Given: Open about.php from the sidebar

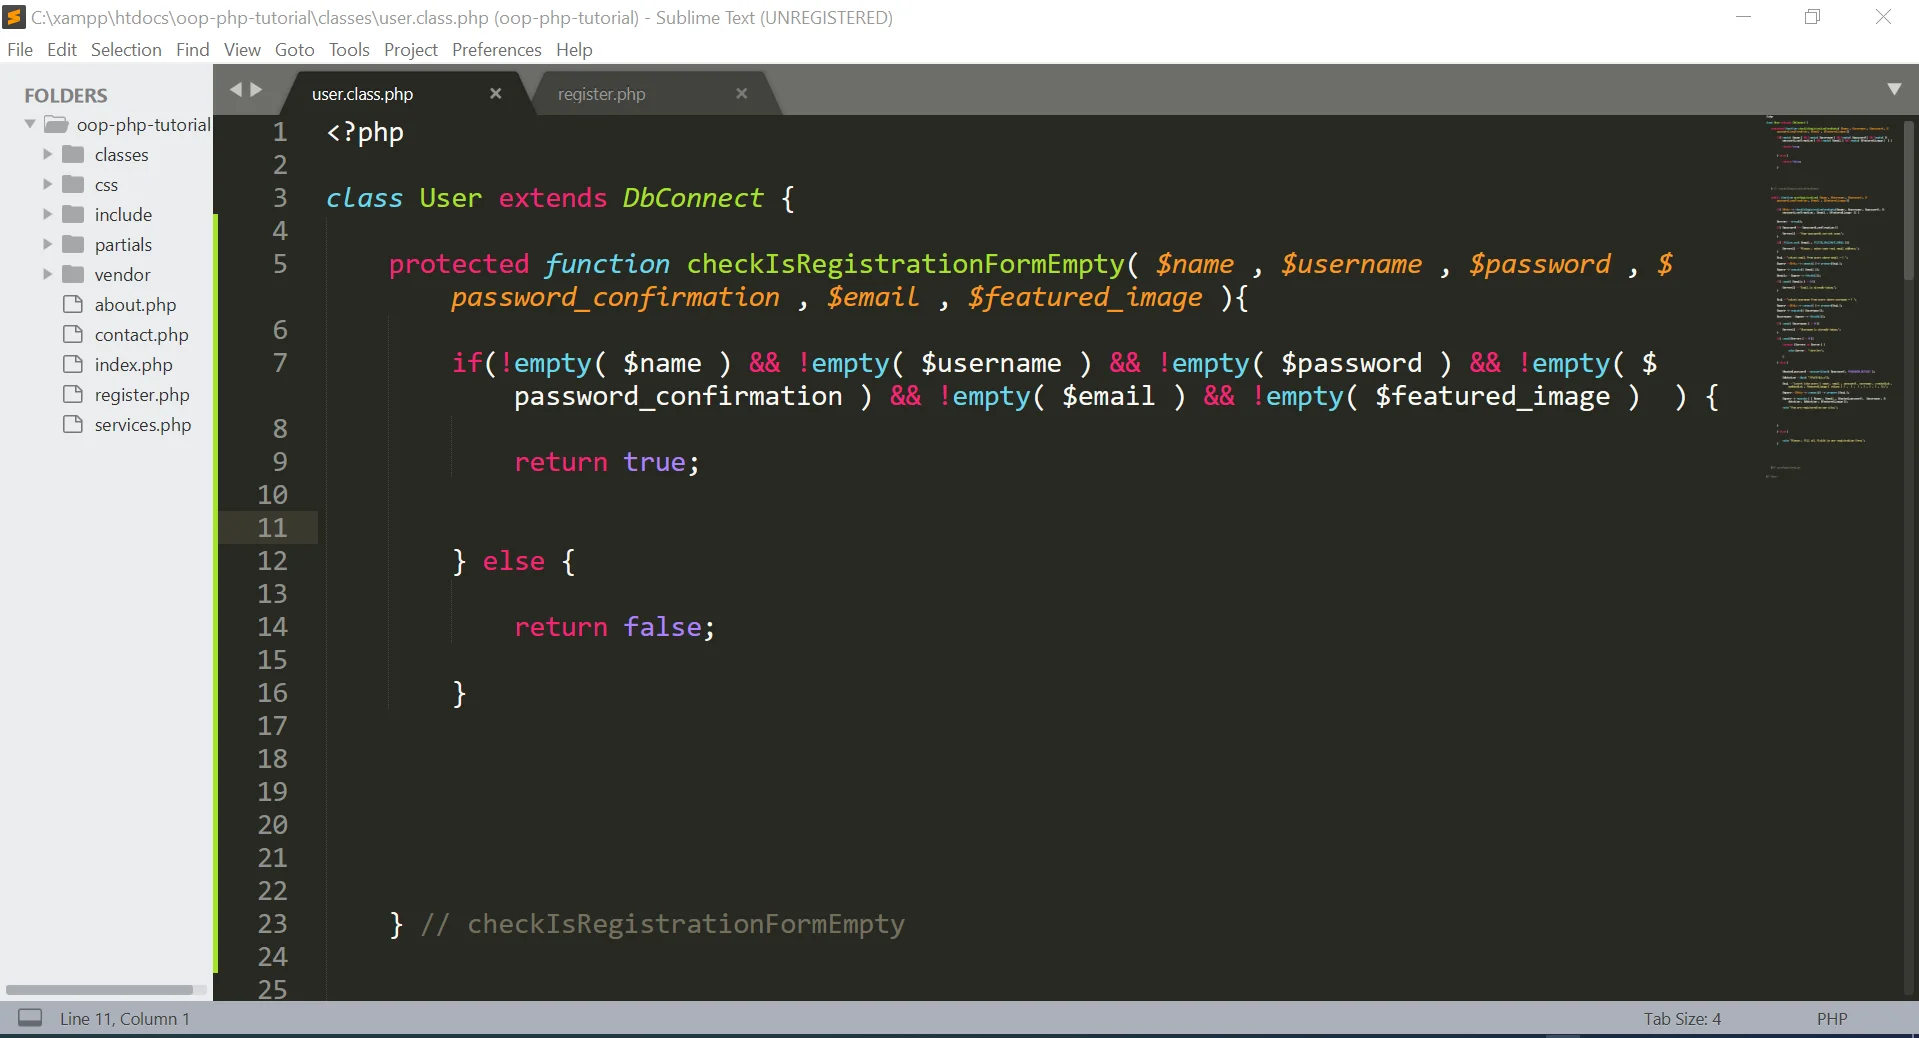Looking at the screenshot, I should coord(135,305).
